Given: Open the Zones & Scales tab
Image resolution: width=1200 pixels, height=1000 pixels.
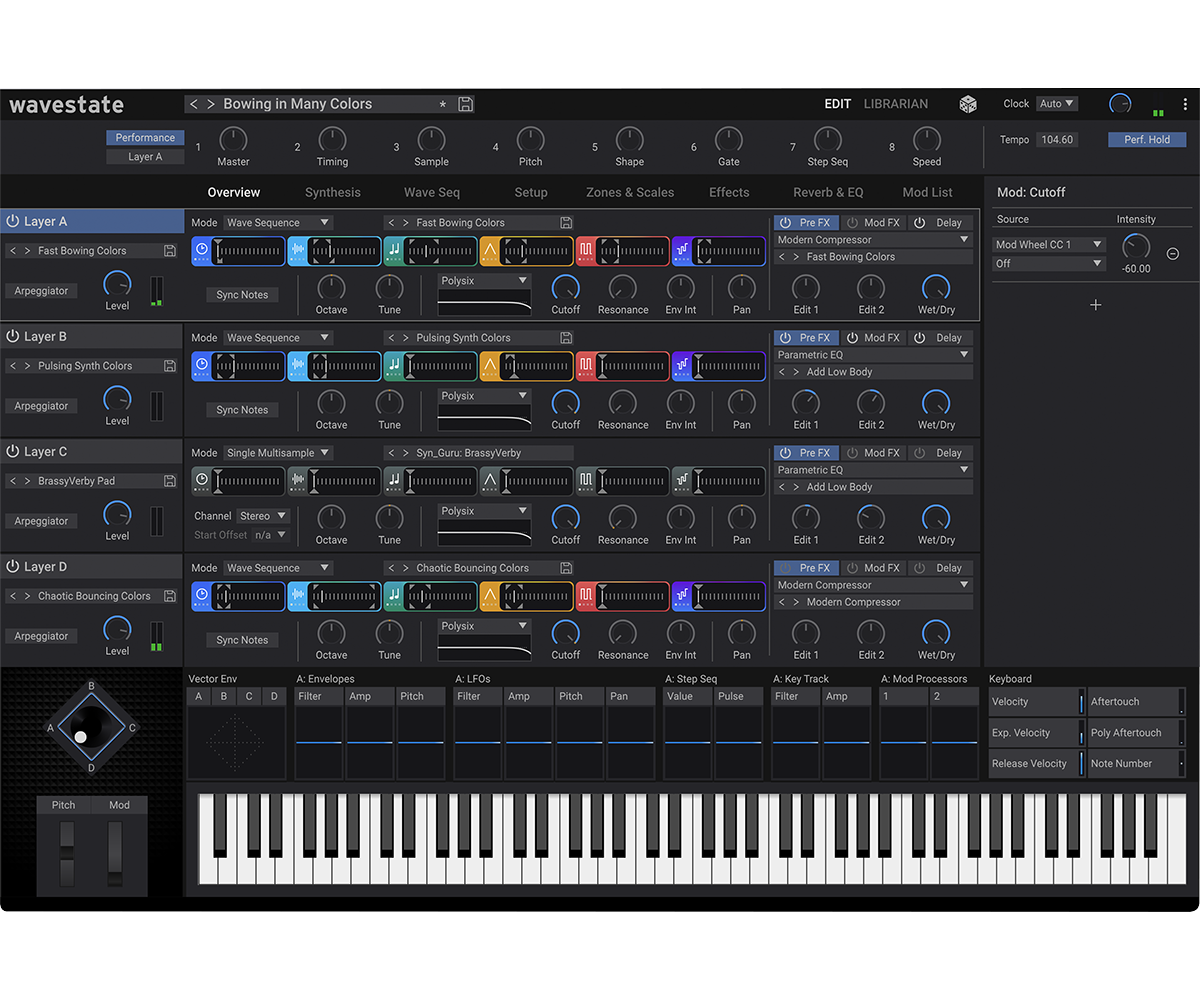Looking at the screenshot, I should pos(630,192).
